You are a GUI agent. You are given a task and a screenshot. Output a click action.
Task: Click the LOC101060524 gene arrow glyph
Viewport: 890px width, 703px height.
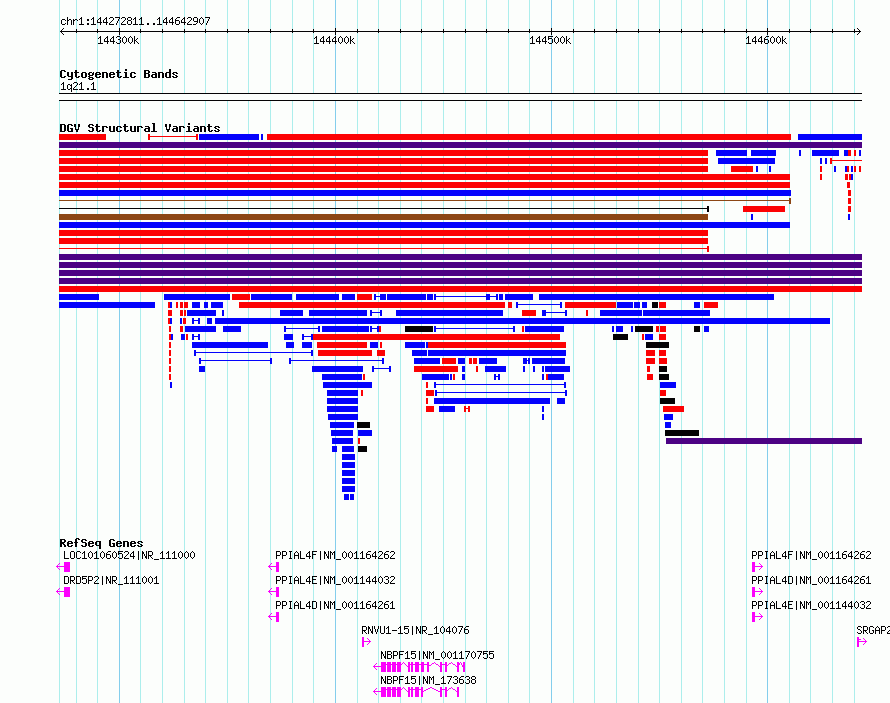[x=64, y=567]
